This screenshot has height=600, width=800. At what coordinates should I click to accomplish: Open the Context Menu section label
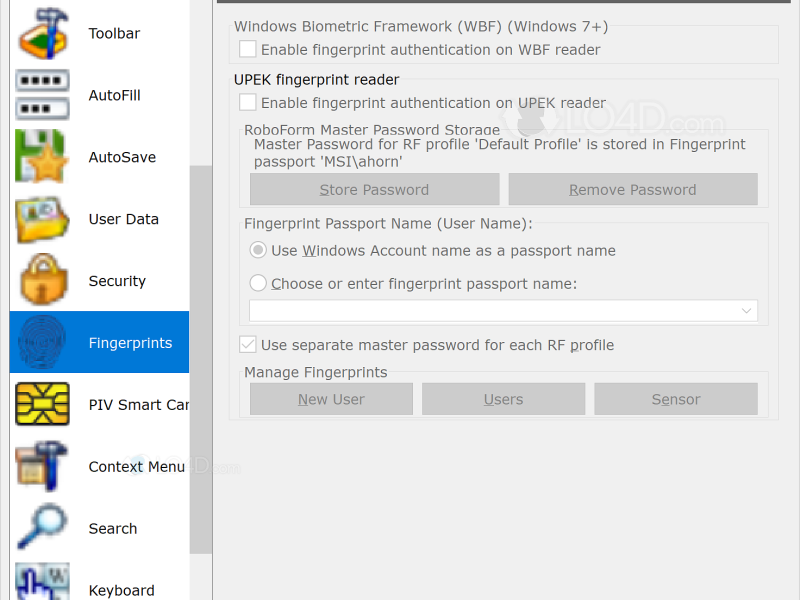137,467
